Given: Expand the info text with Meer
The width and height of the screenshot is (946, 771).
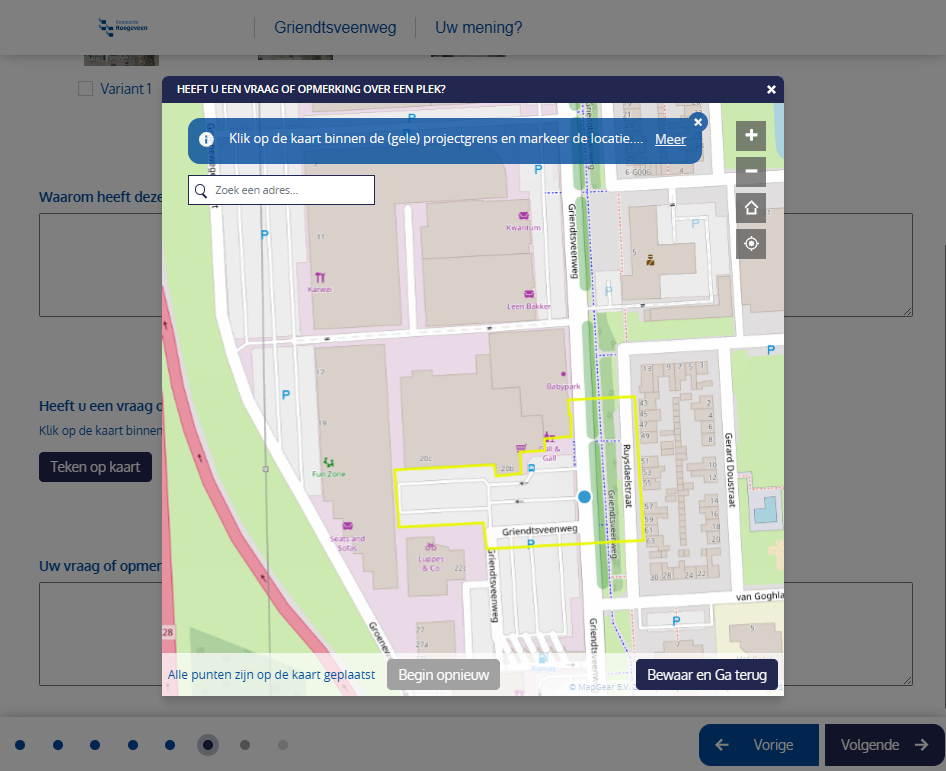Looking at the screenshot, I should tap(670, 139).
